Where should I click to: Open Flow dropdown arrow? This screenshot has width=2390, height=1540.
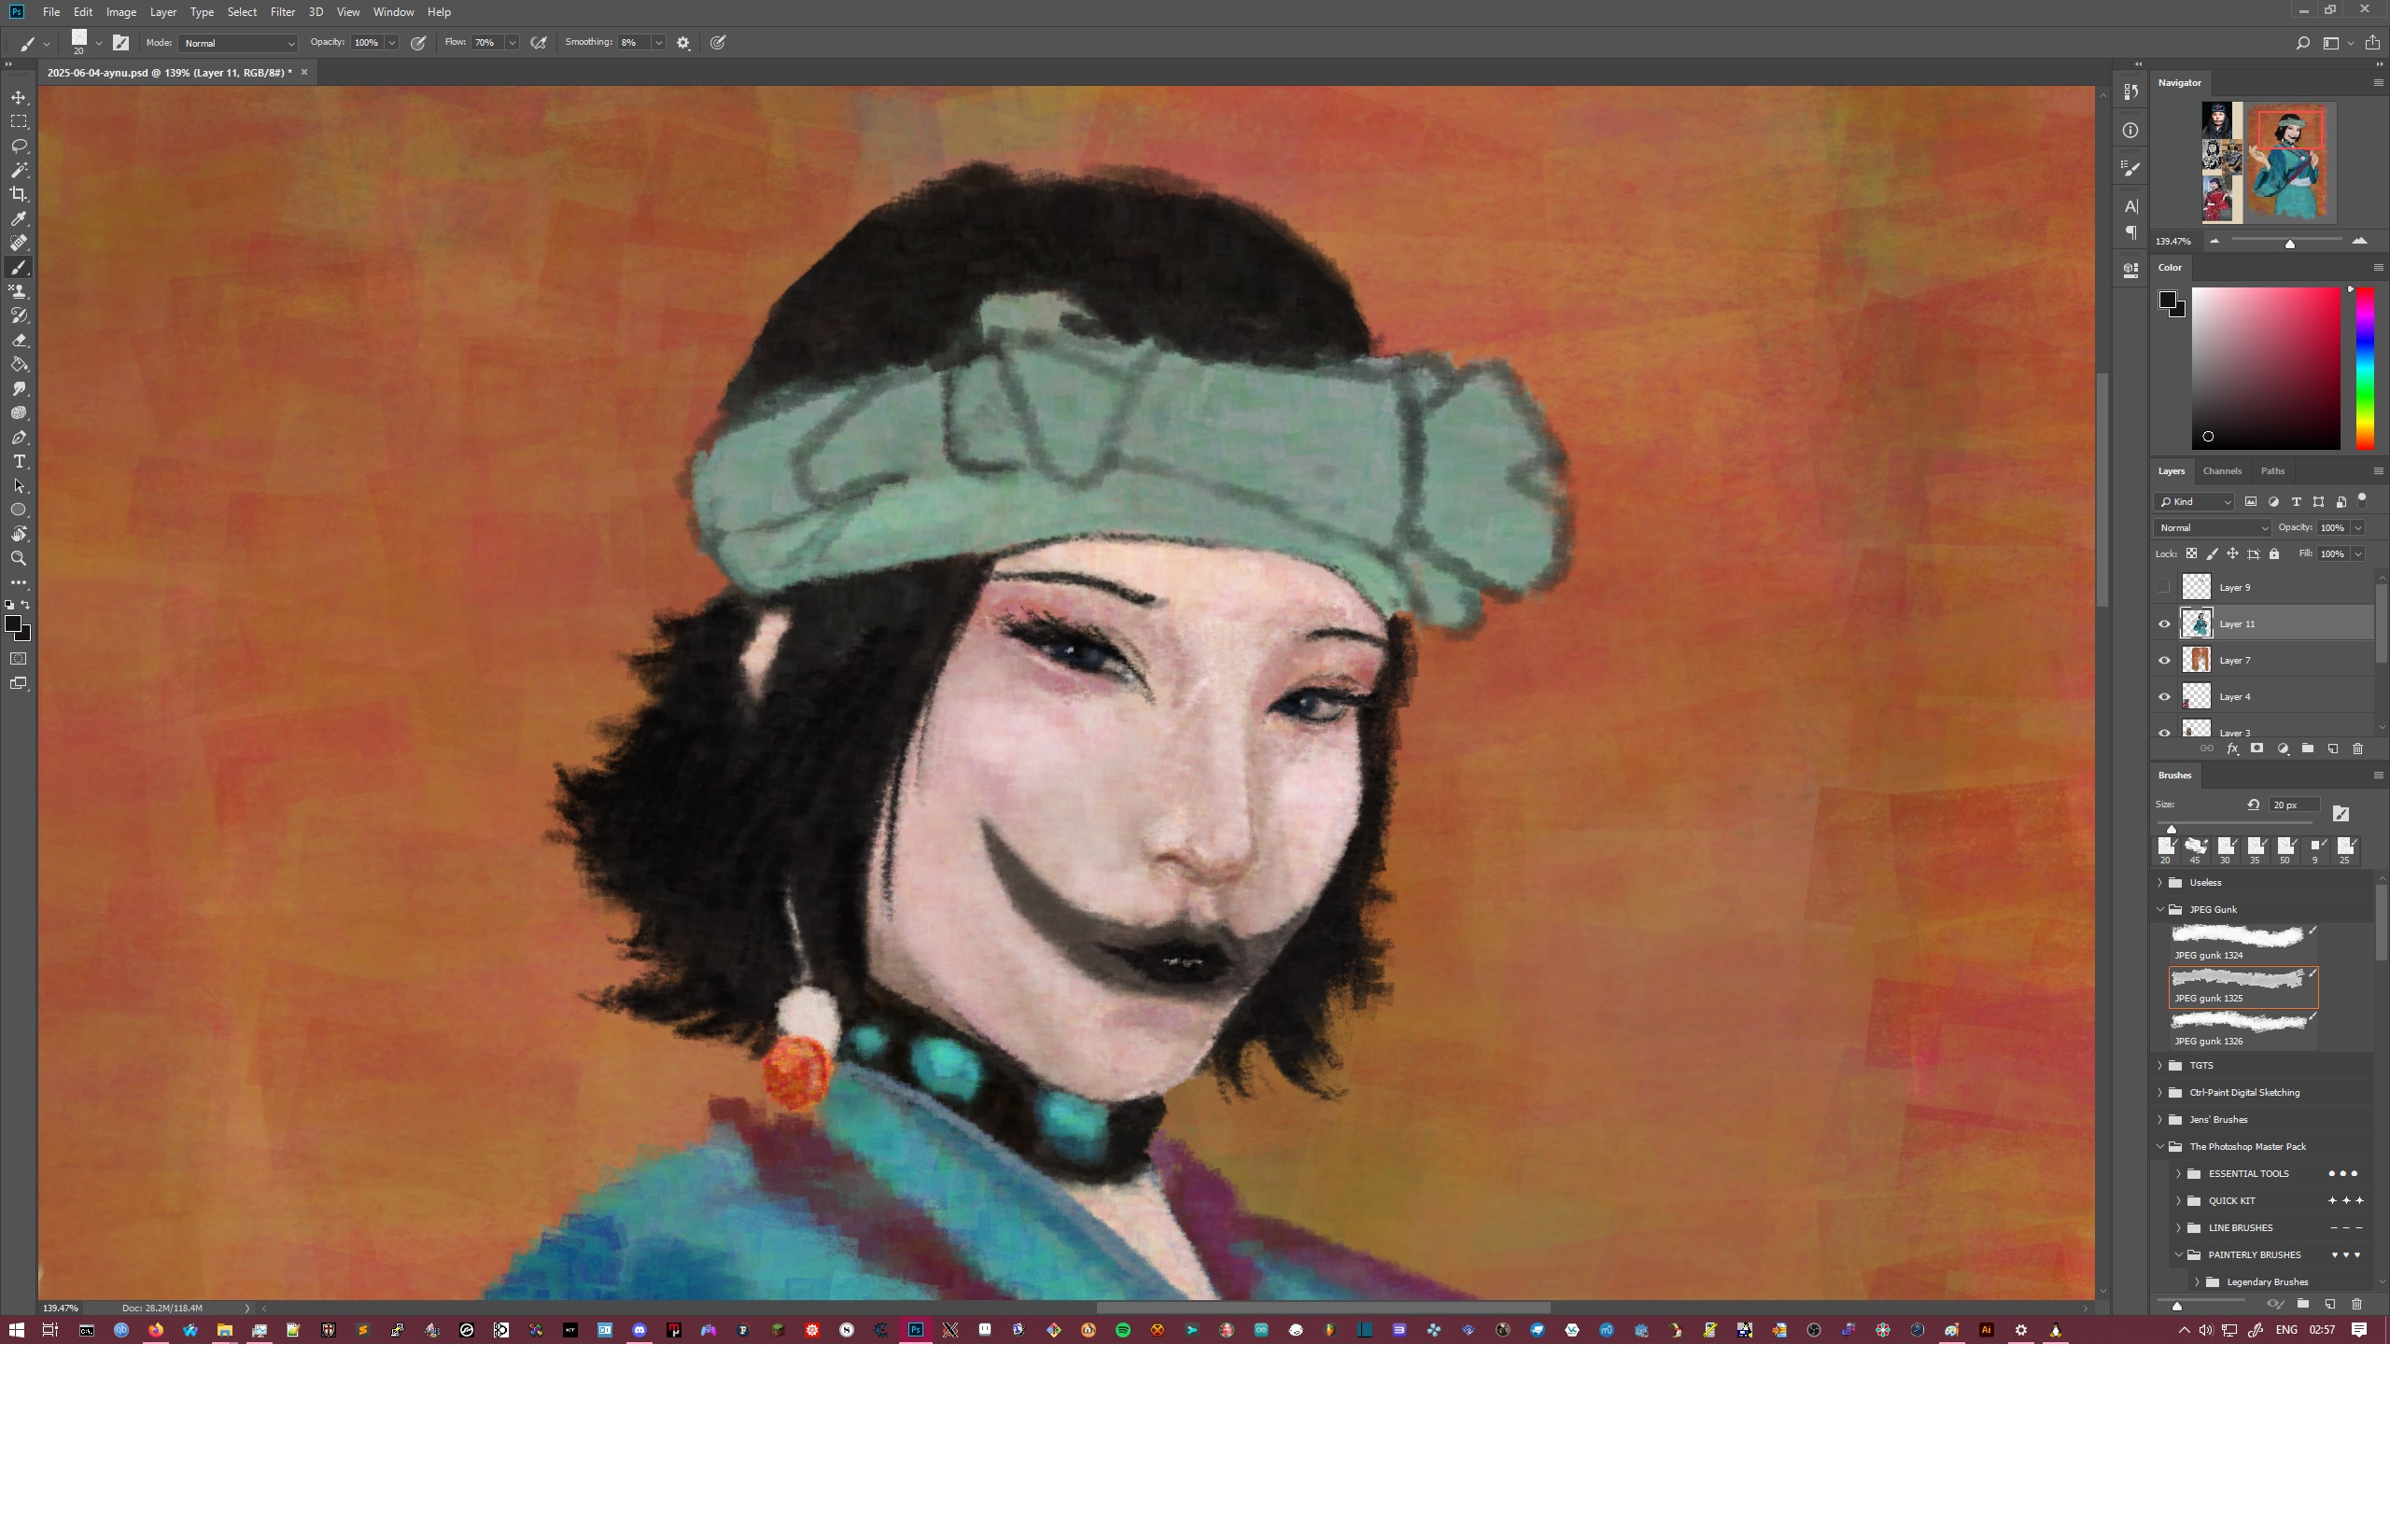[512, 43]
